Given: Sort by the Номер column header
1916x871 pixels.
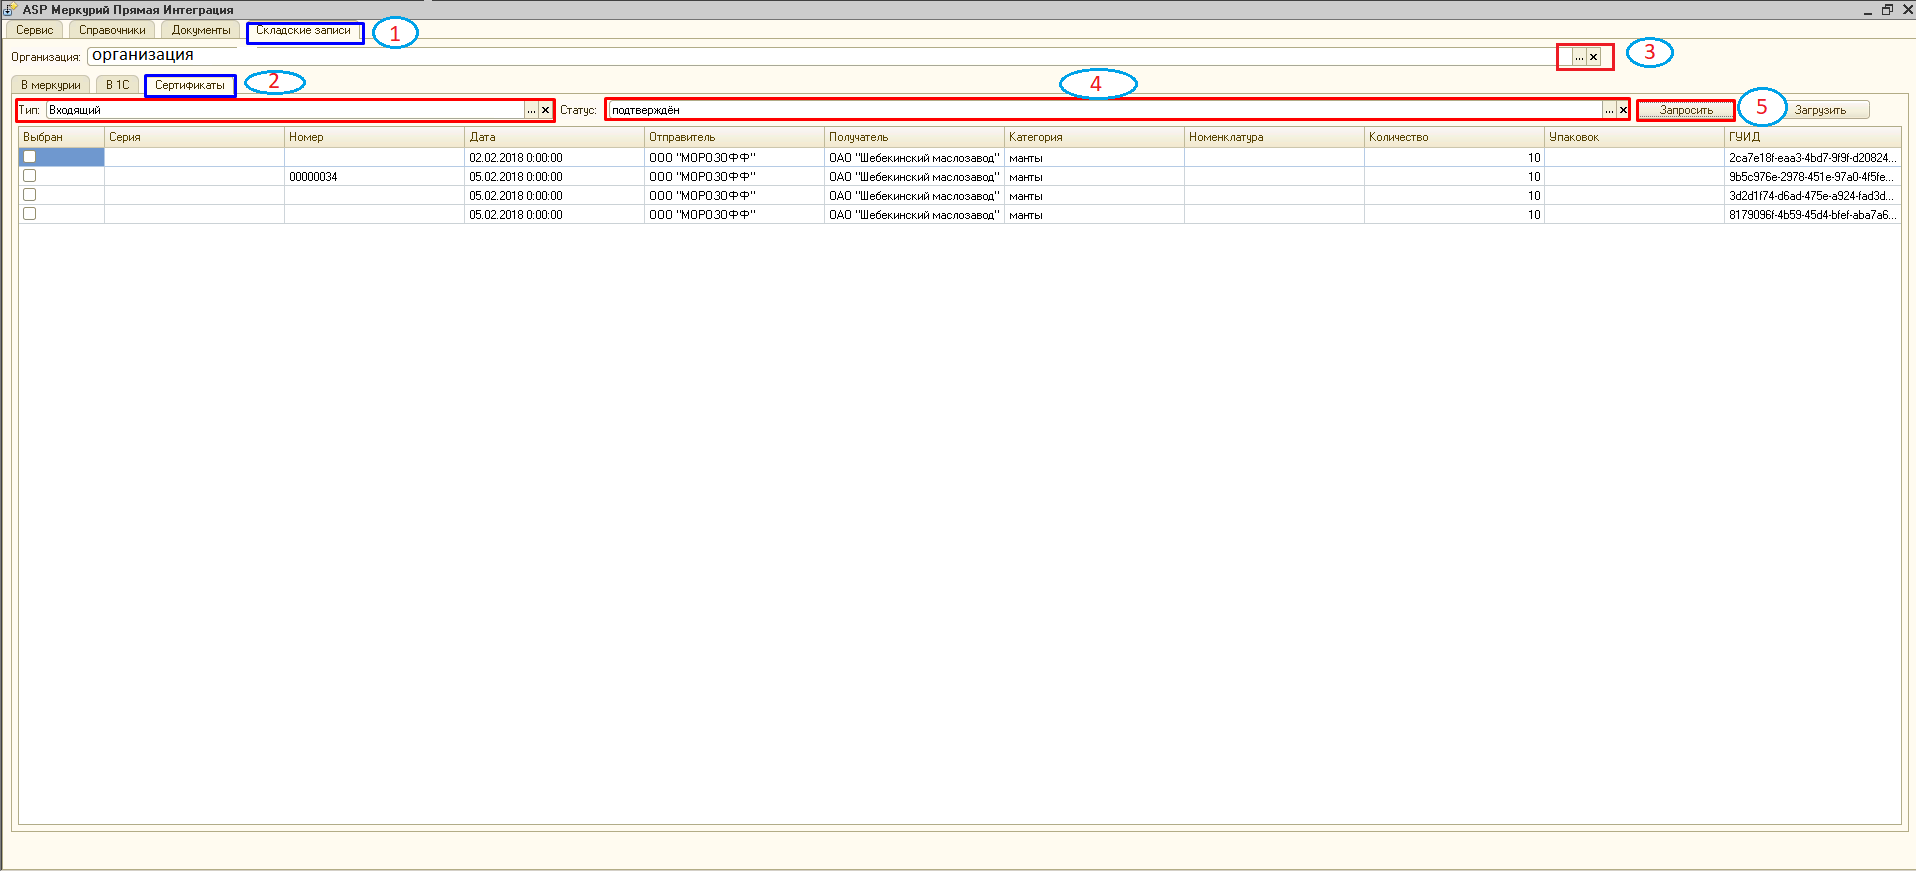Looking at the screenshot, I should point(375,137).
